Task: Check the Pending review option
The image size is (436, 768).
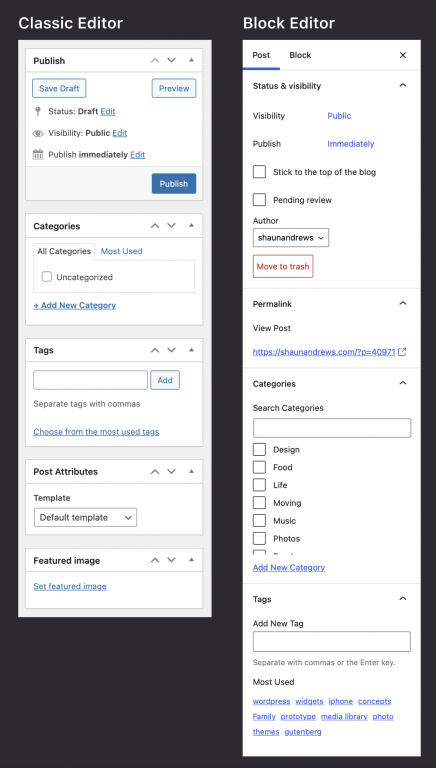Action: click(259, 200)
